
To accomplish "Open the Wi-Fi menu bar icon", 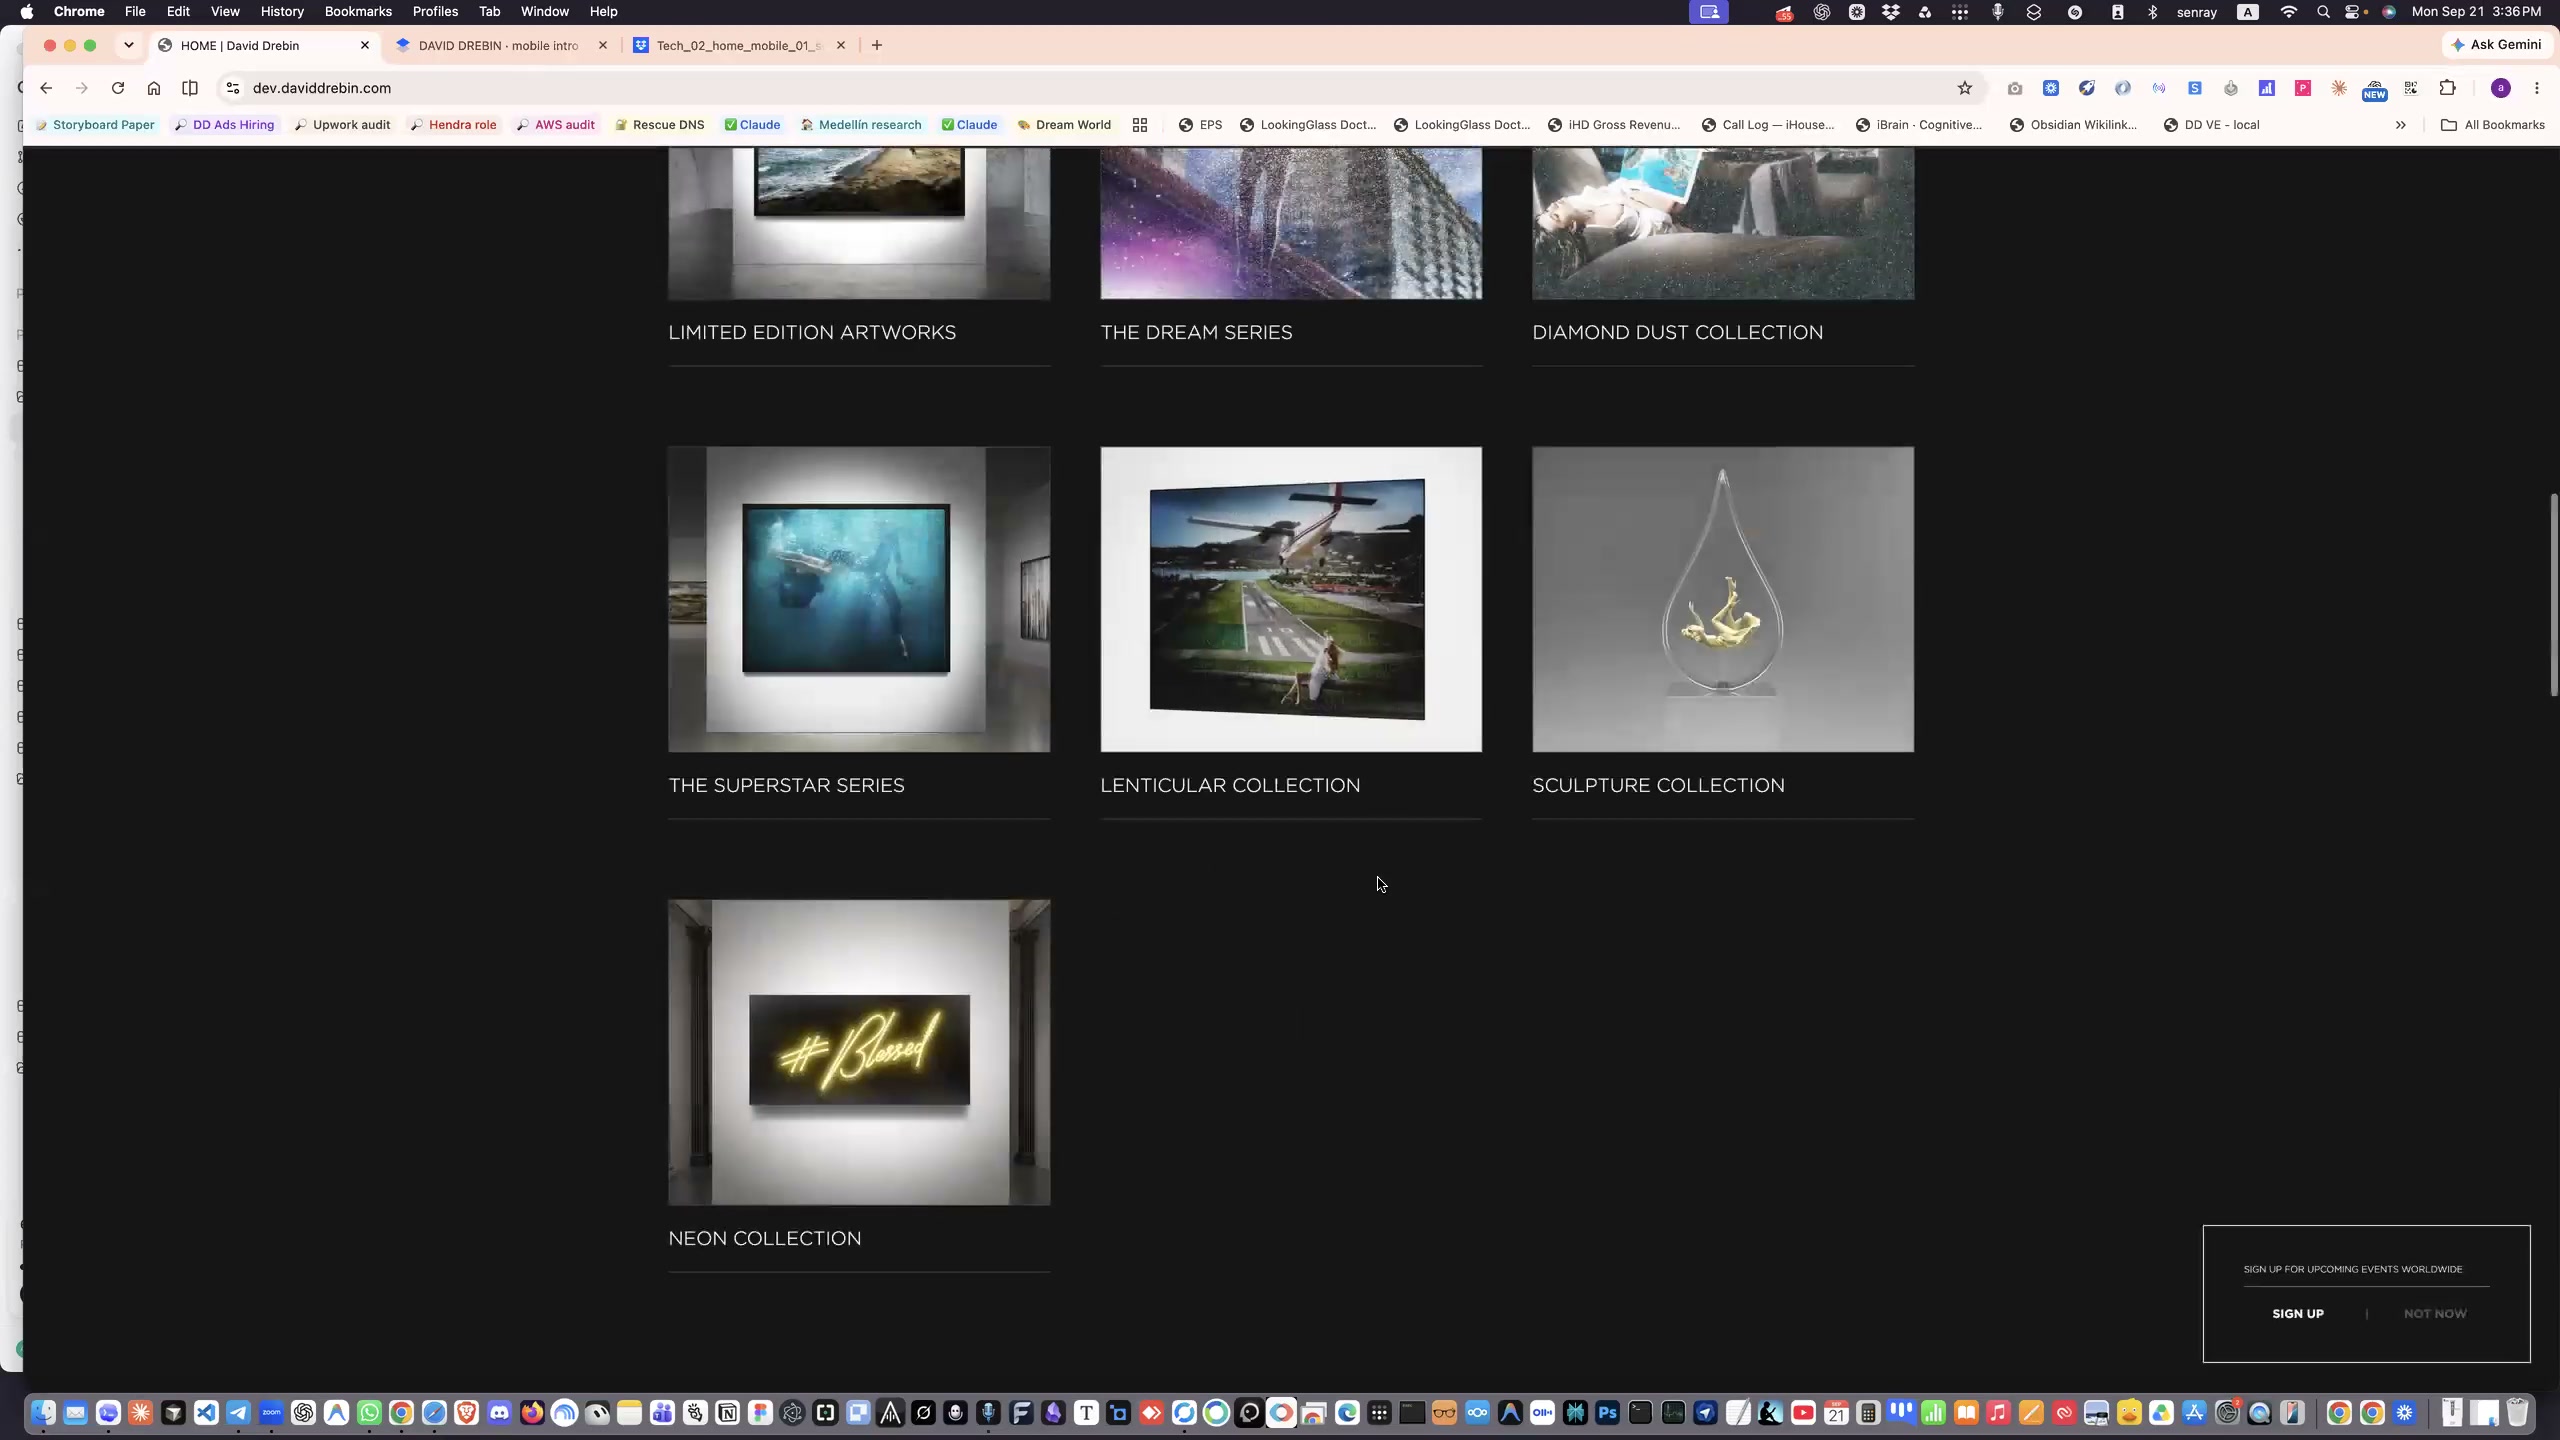I will (2289, 12).
